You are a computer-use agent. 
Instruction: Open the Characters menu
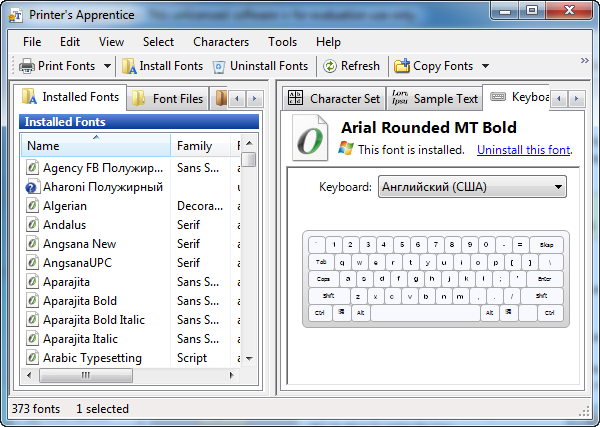click(x=221, y=42)
